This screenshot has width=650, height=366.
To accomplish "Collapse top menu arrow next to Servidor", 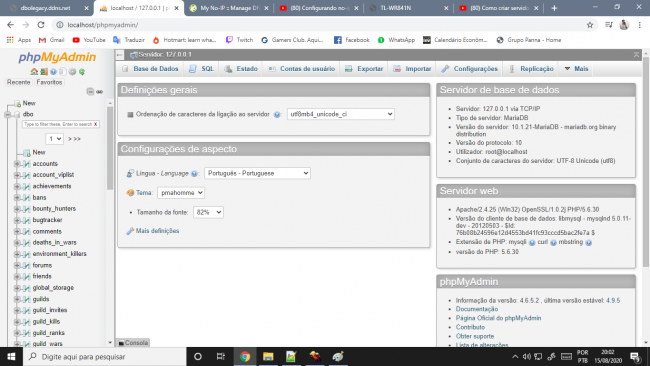I will [x=120, y=55].
